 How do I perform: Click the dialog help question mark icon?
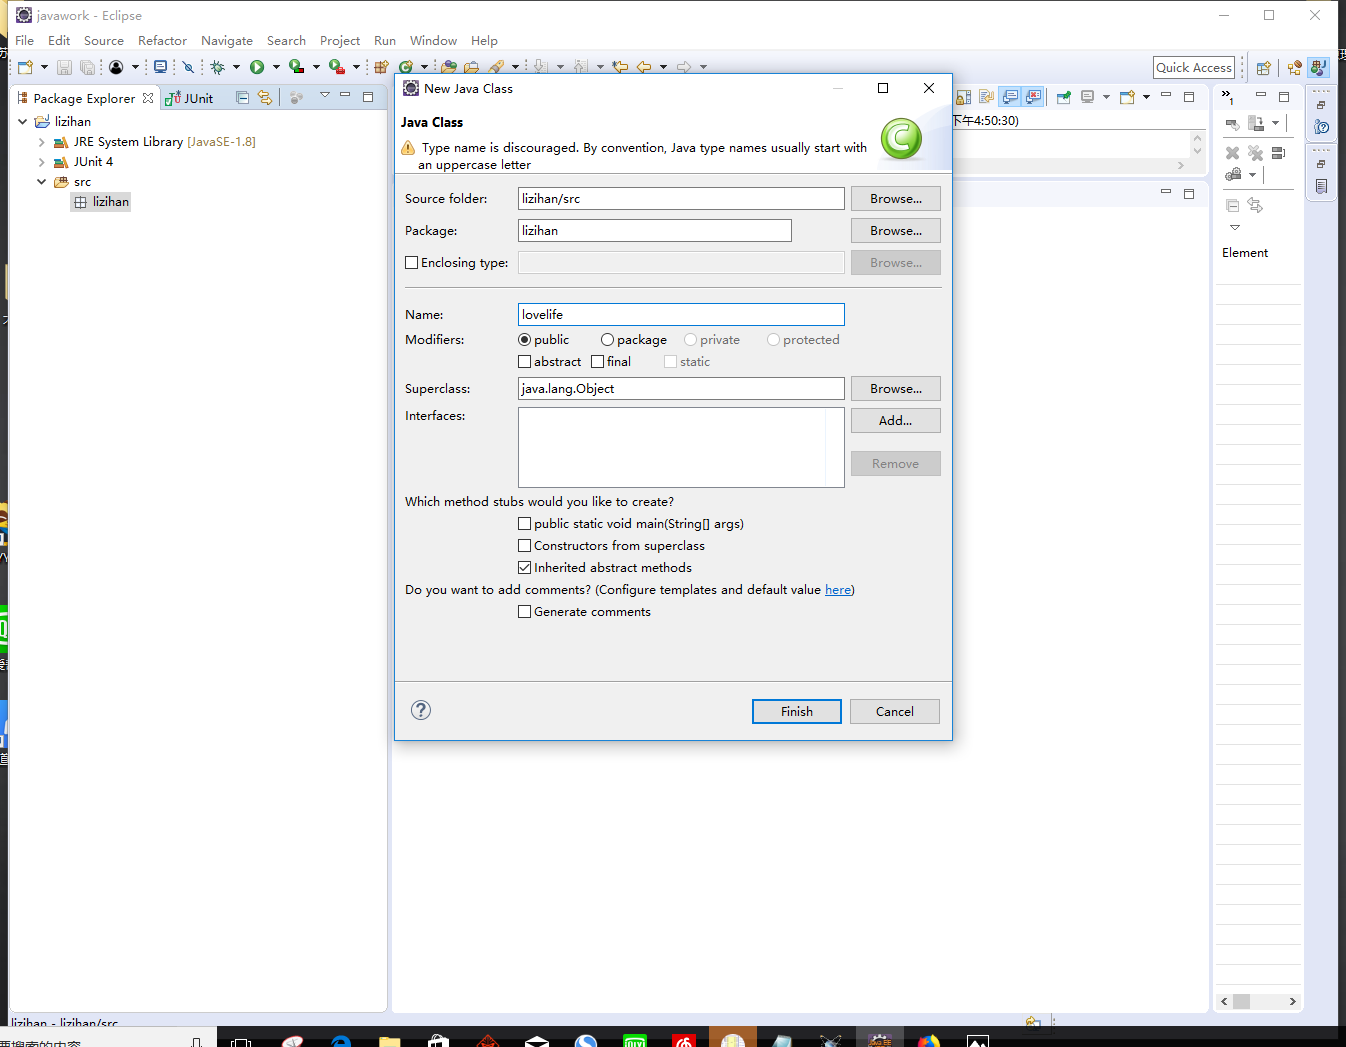(x=421, y=710)
